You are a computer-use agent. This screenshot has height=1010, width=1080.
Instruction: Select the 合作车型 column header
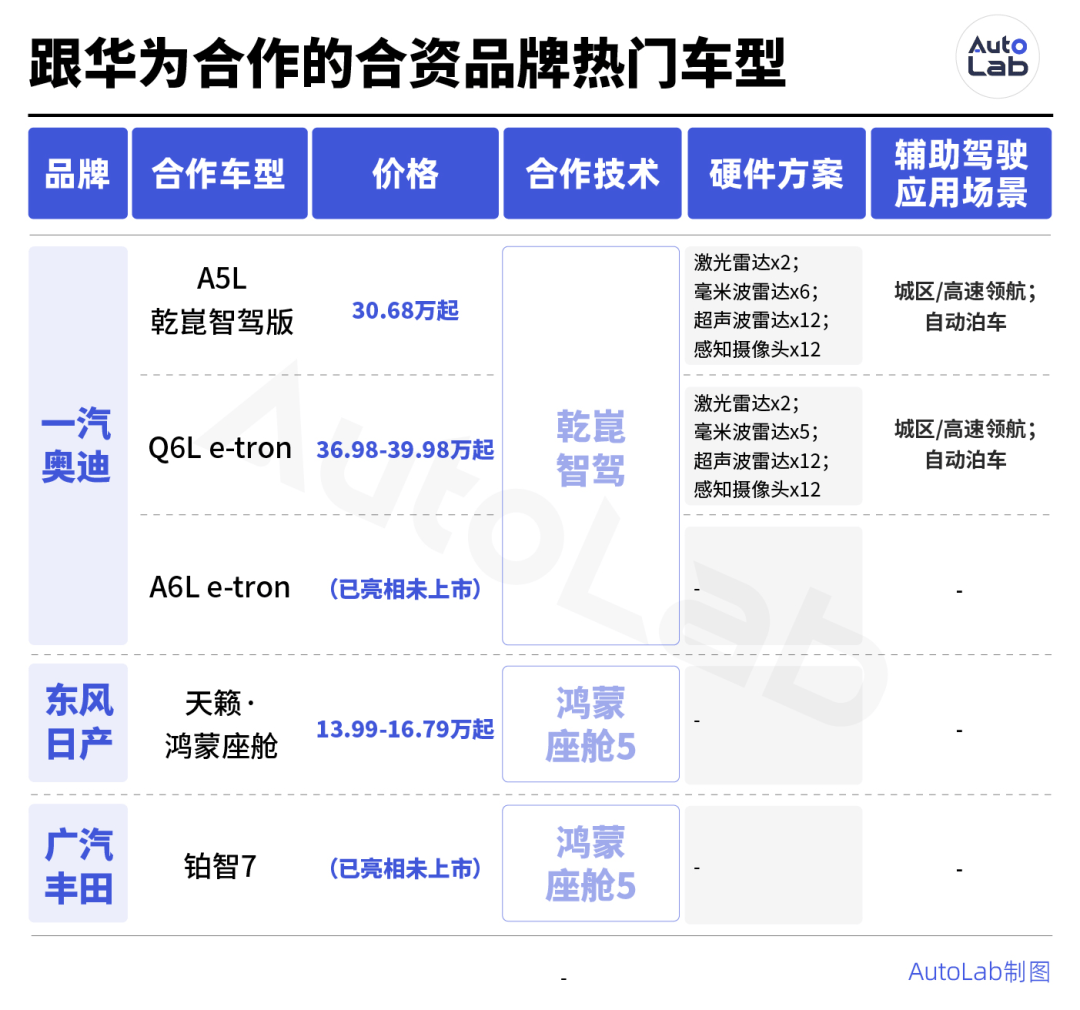[x=219, y=172]
